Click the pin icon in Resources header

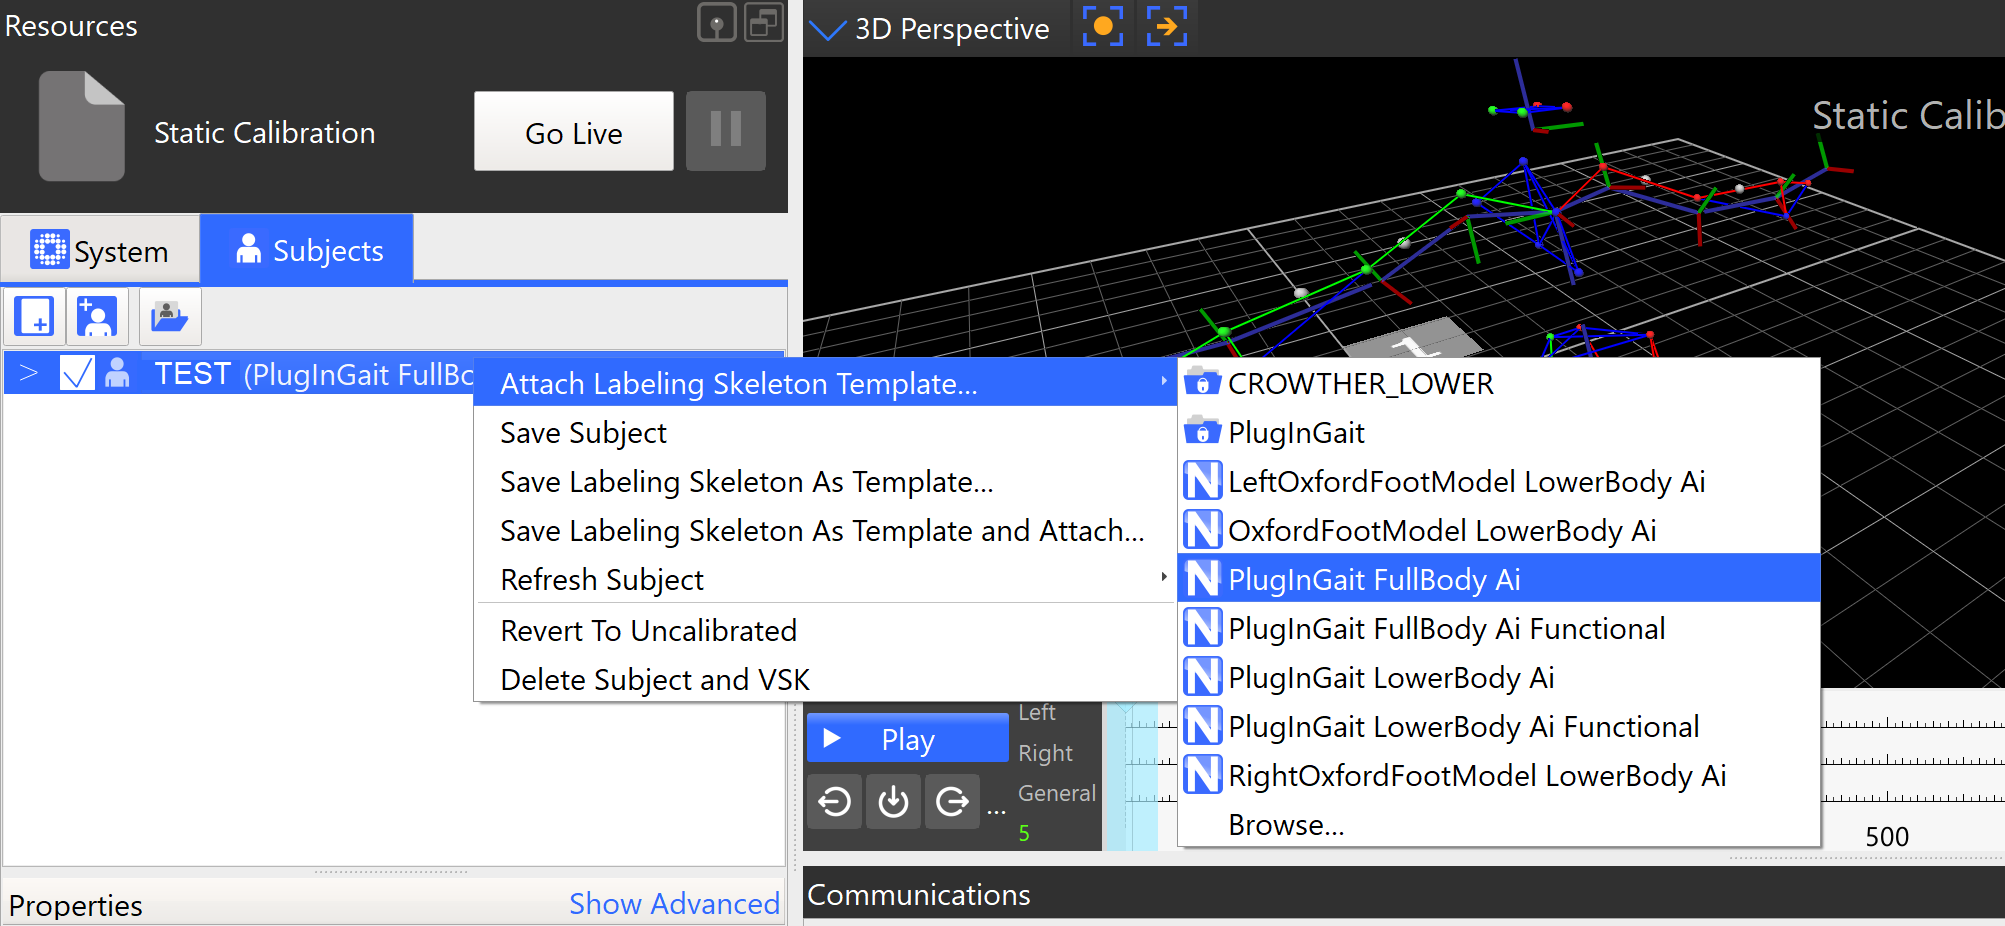(716, 23)
